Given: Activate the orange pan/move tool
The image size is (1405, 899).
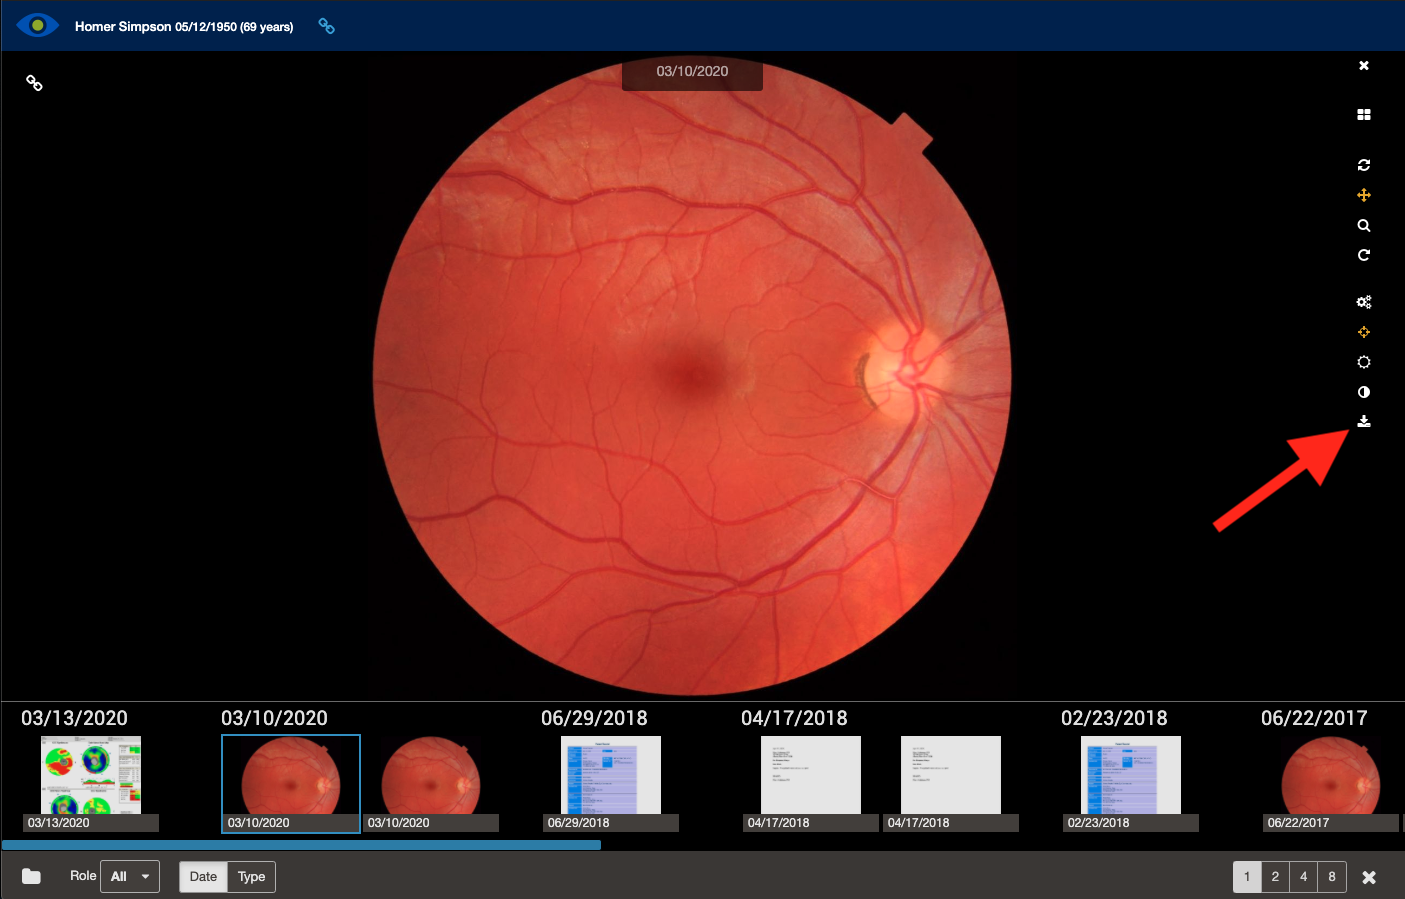Looking at the screenshot, I should 1363,195.
